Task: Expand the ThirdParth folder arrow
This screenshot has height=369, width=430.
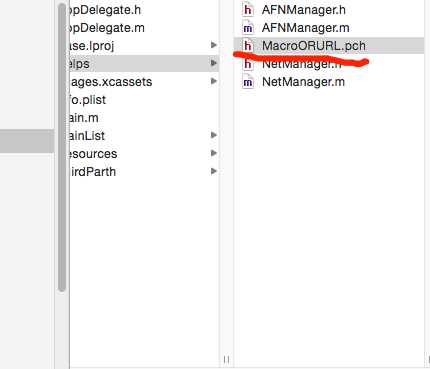Action: coord(214,171)
